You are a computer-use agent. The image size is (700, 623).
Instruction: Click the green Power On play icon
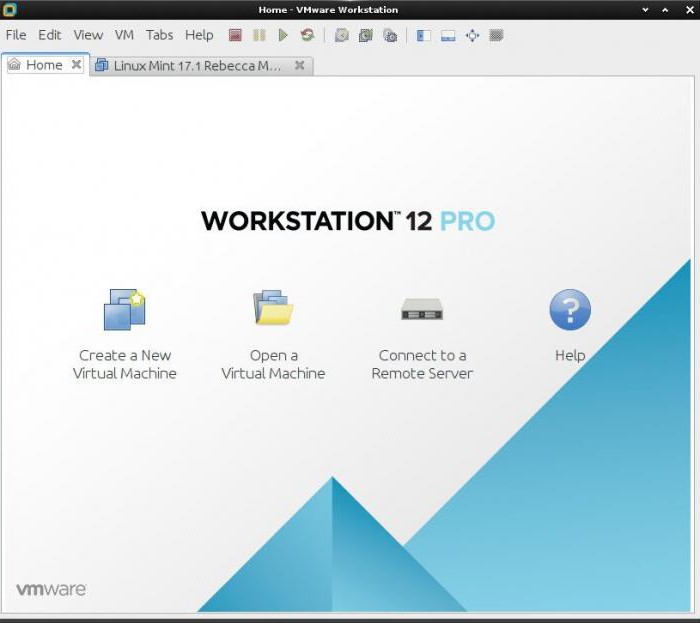point(283,35)
